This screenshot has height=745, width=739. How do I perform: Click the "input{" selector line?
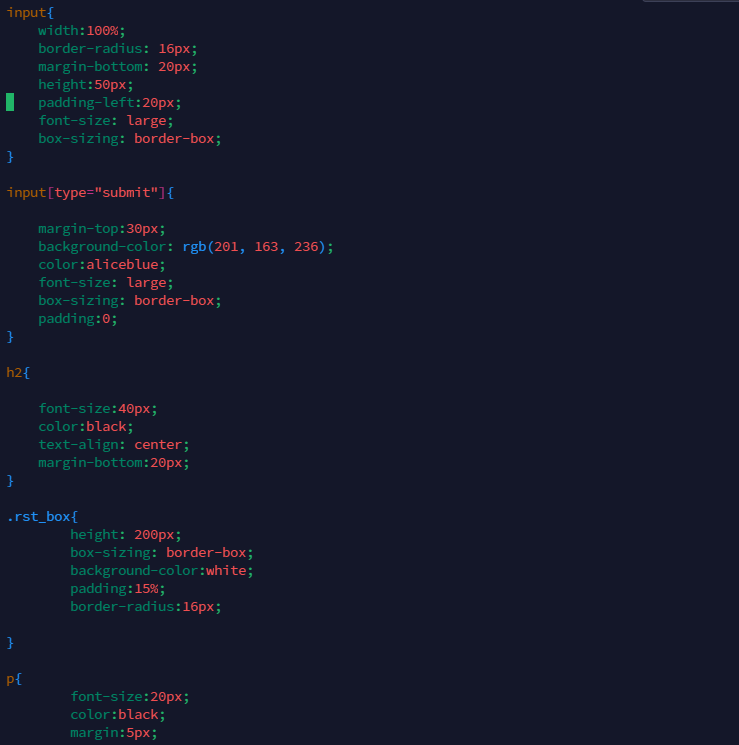pos(30,13)
